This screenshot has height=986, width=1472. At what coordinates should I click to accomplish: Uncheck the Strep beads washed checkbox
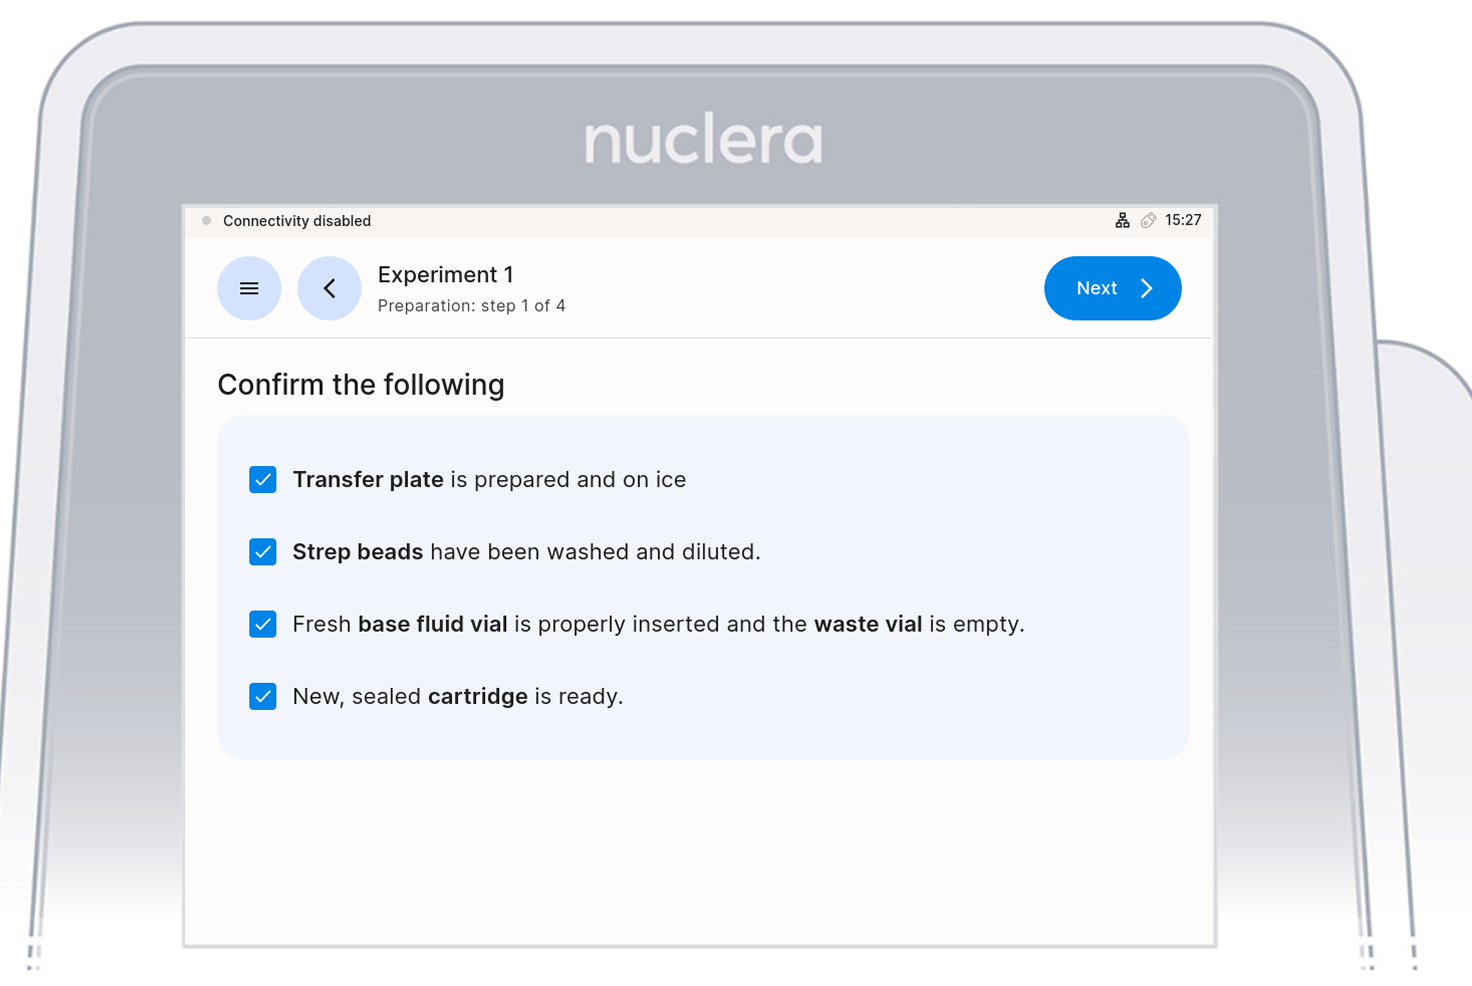pos(263,552)
